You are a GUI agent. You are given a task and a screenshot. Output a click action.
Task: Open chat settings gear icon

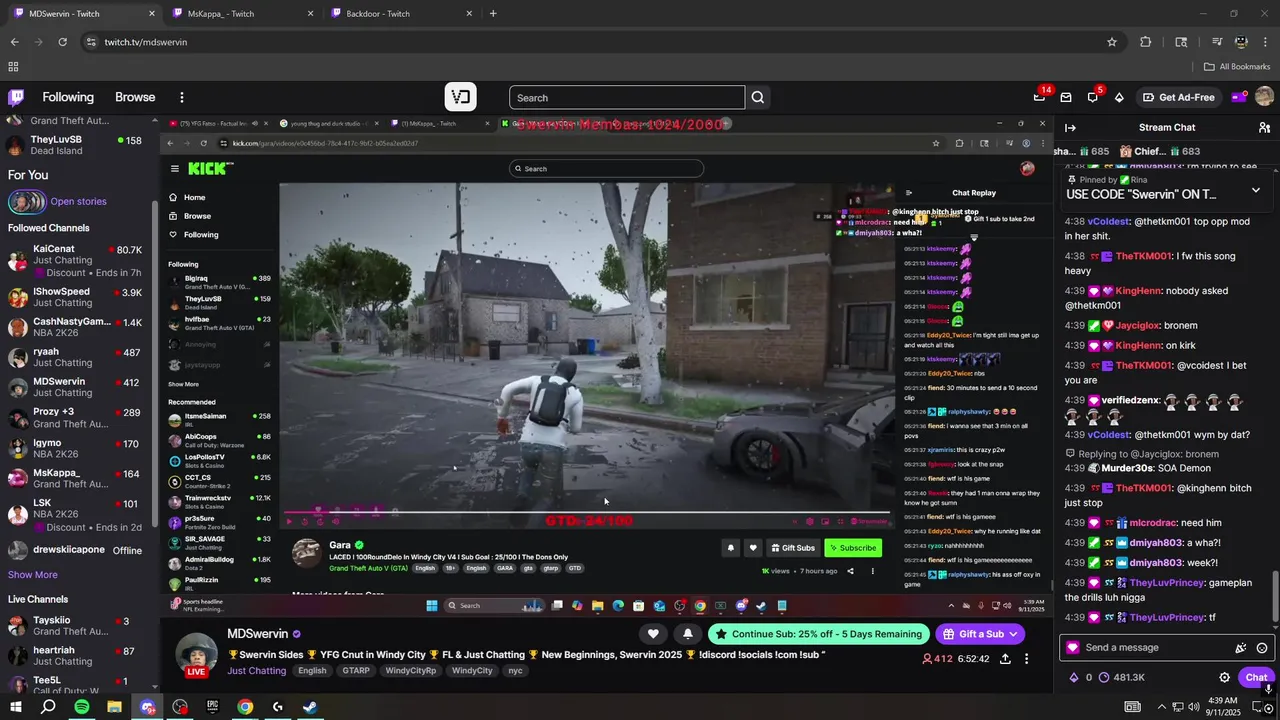tap(1224, 677)
